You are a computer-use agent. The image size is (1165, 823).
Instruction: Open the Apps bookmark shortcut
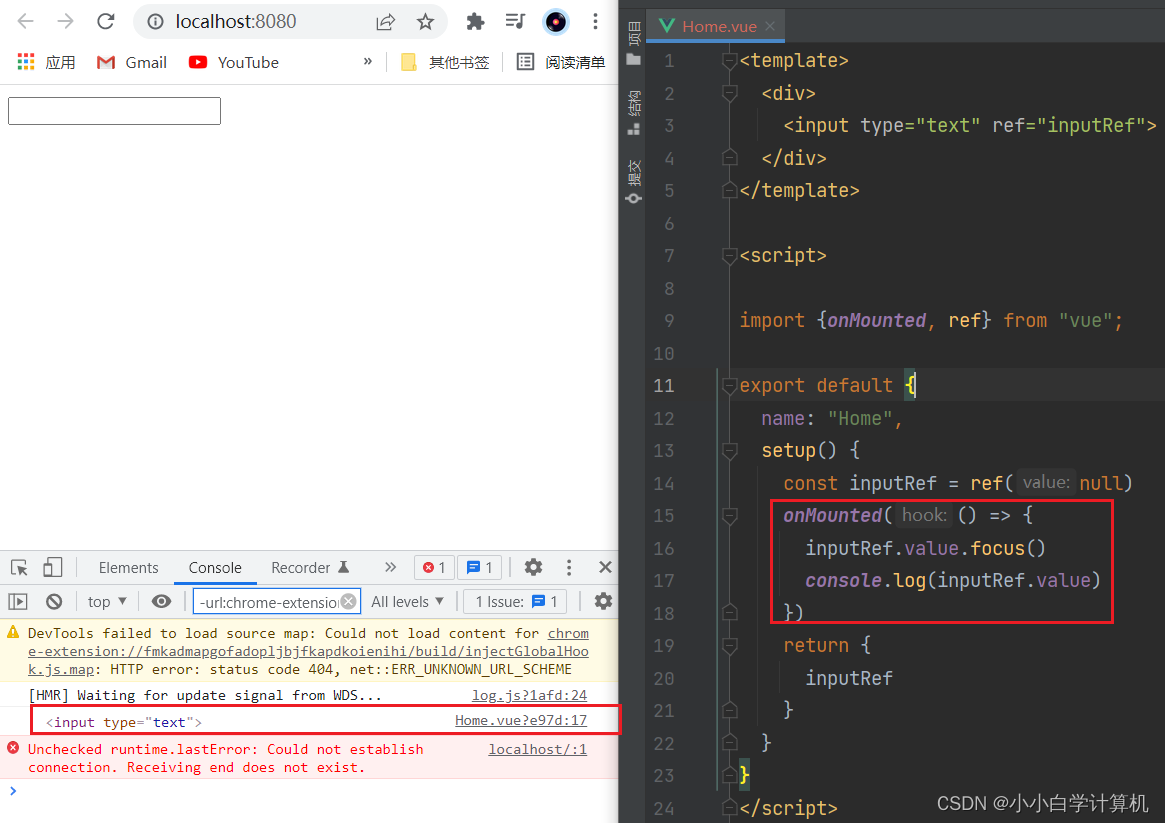tap(46, 62)
